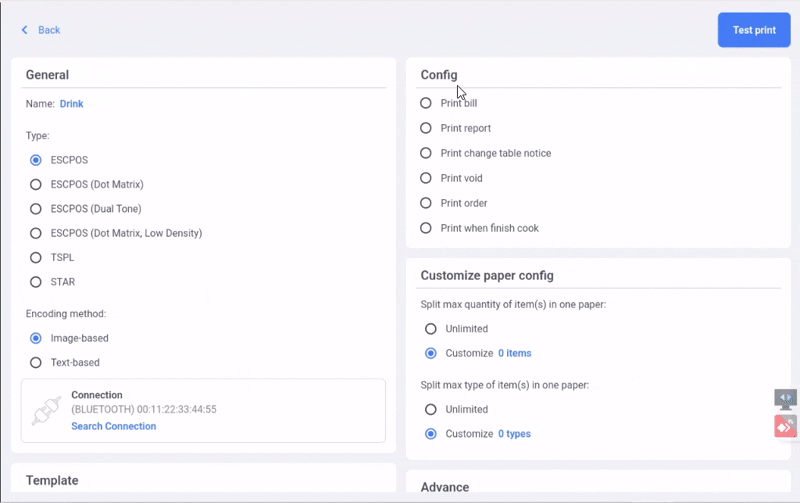The height and width of the screenshot is (503, 800).
Task: Switch encoding method to Text-based
Action: [36, 363]
